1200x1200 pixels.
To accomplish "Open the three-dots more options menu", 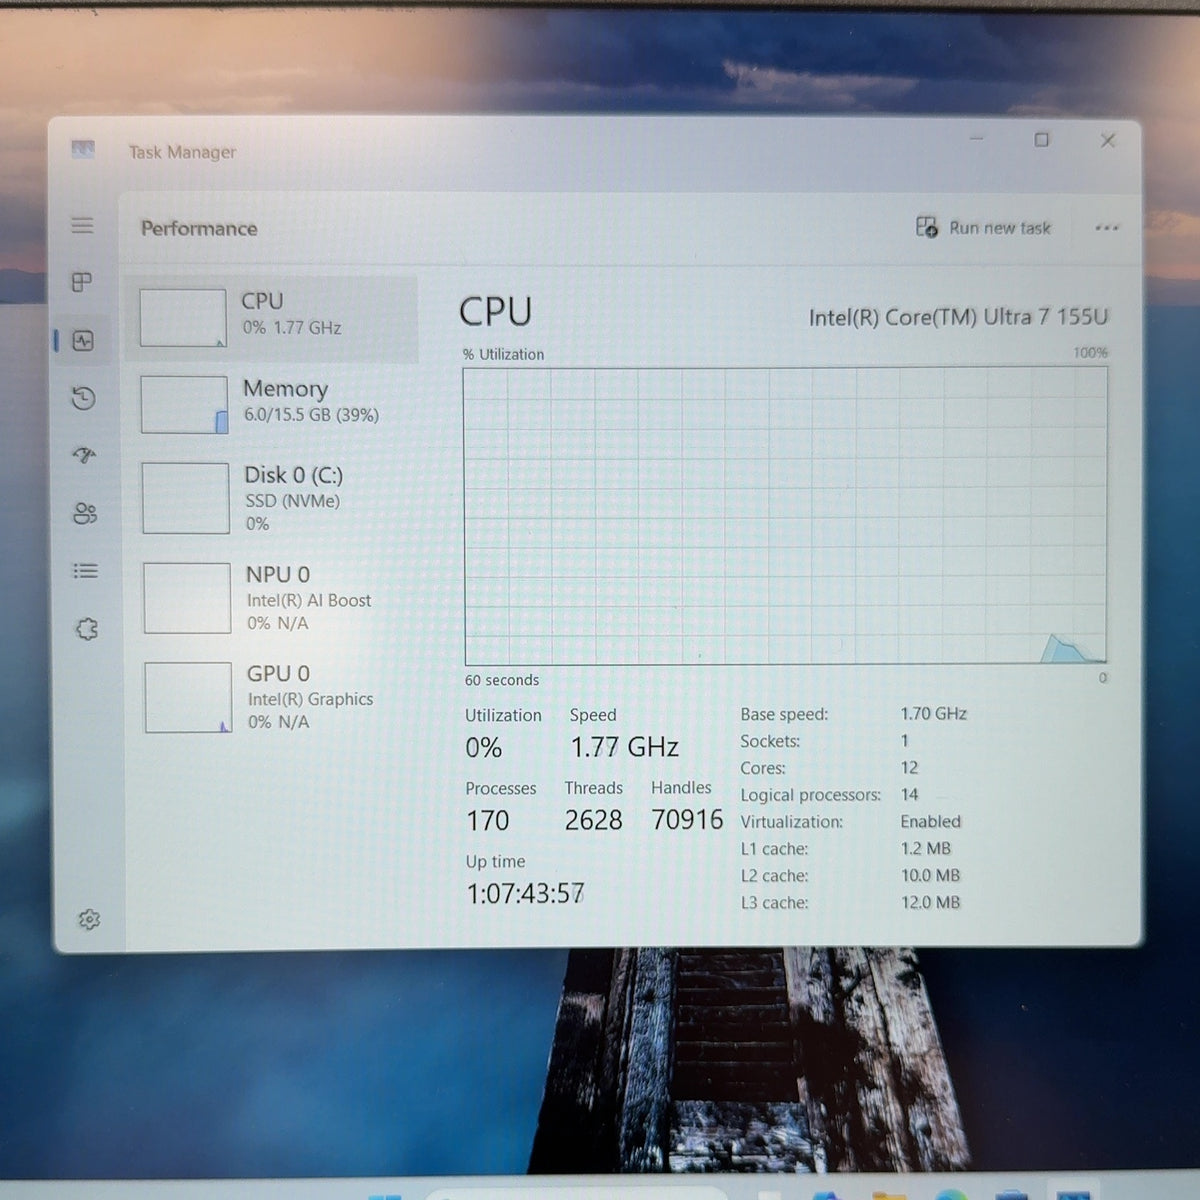I will coord(1106,228).
